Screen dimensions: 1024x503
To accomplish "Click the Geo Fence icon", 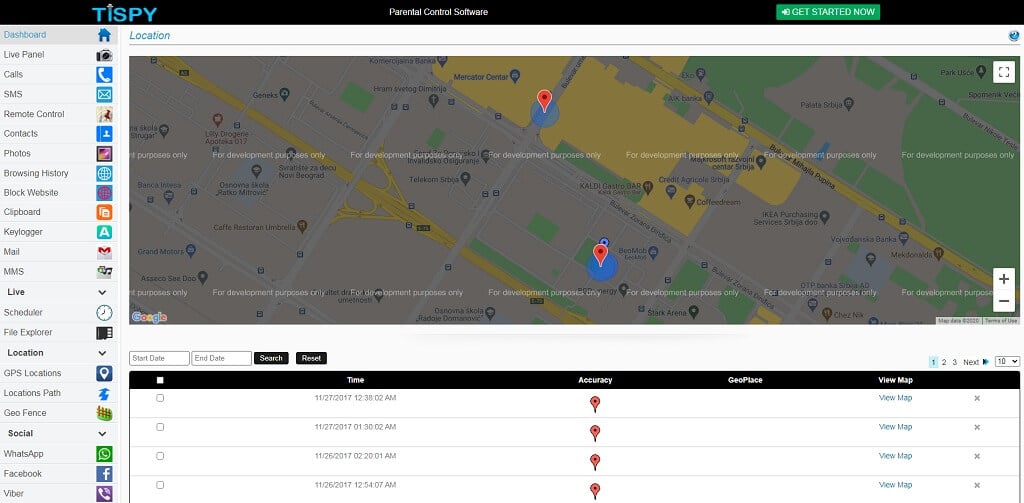I will 104,413.
